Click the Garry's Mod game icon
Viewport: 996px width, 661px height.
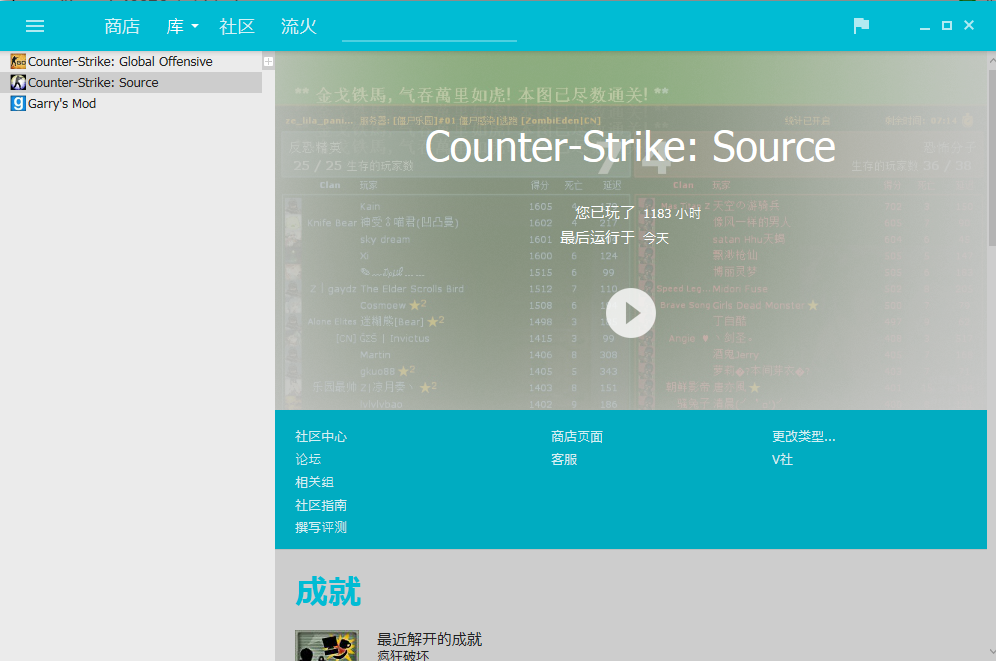(18, 103)
